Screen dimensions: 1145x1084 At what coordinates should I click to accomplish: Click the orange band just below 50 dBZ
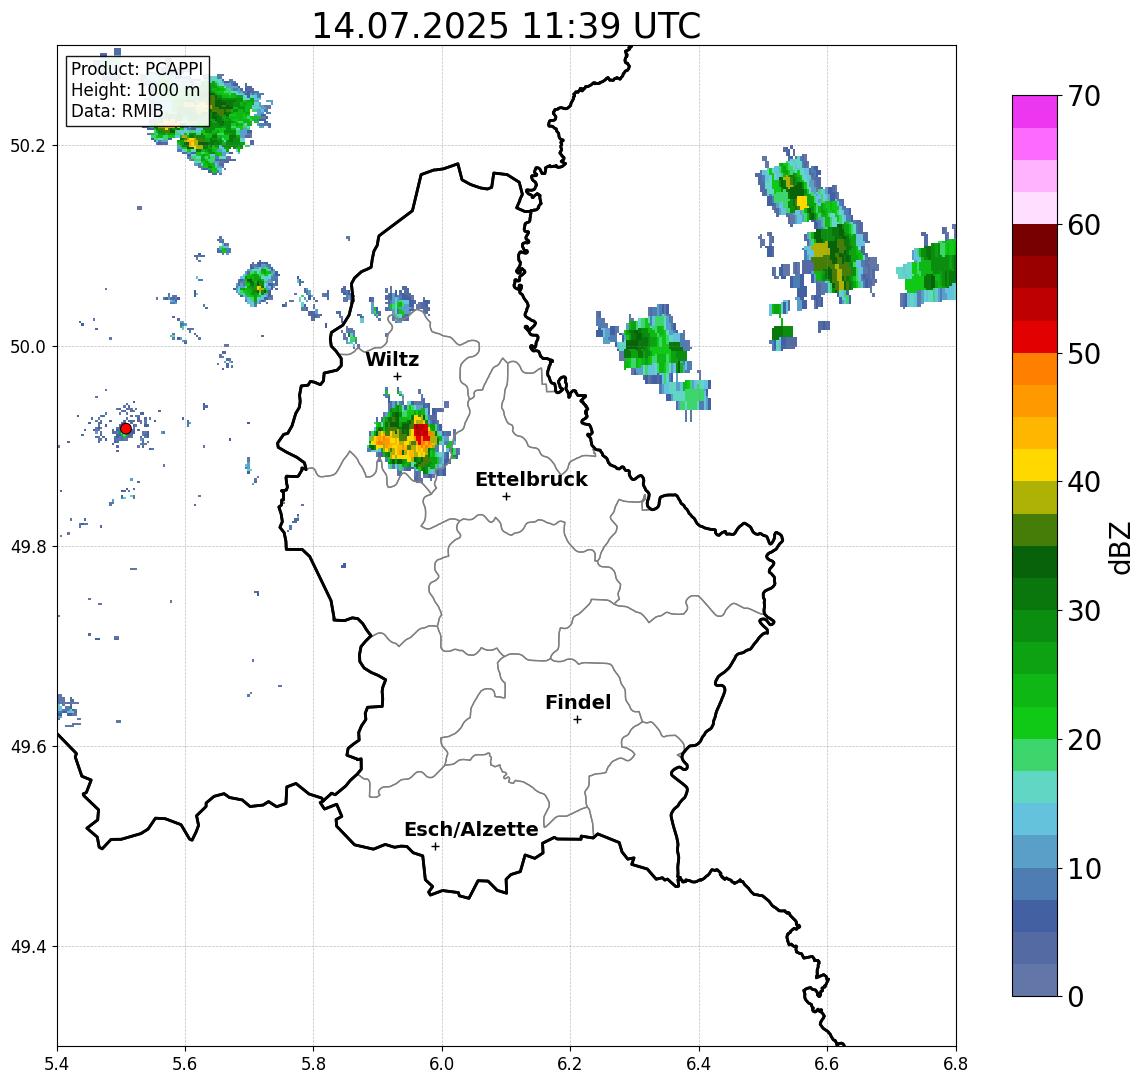pyautogui.click(x=1035, y=369)
